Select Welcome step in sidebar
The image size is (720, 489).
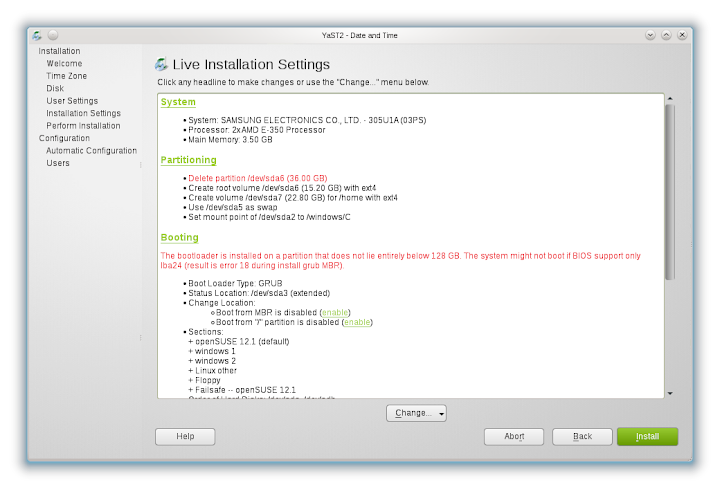64,63
